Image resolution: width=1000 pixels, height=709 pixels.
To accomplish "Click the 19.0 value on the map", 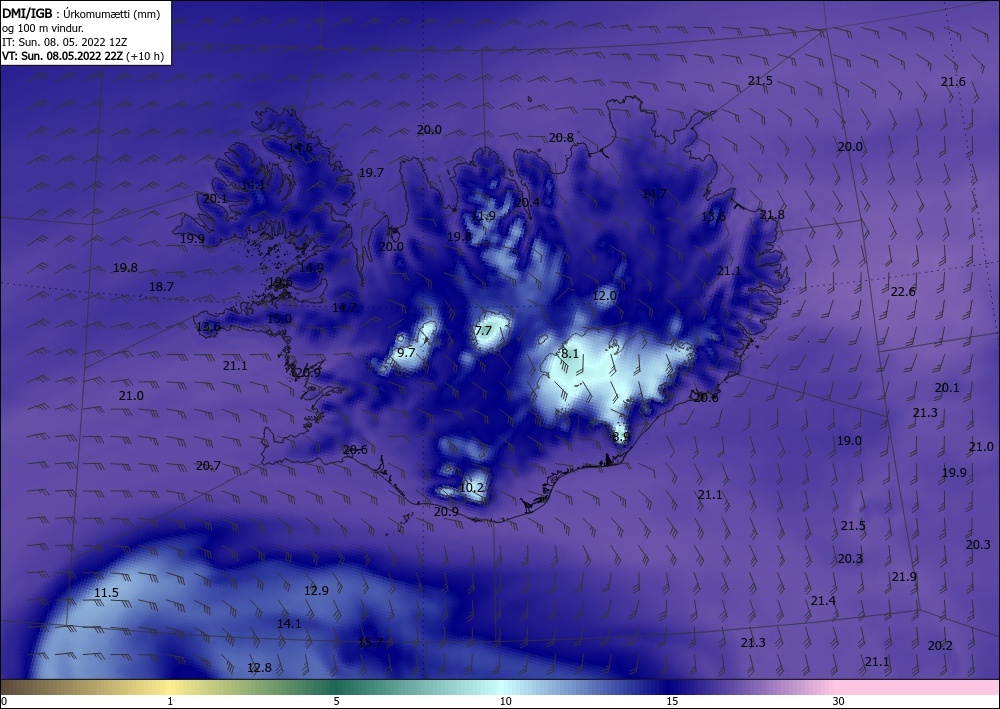I will [849, 441].
